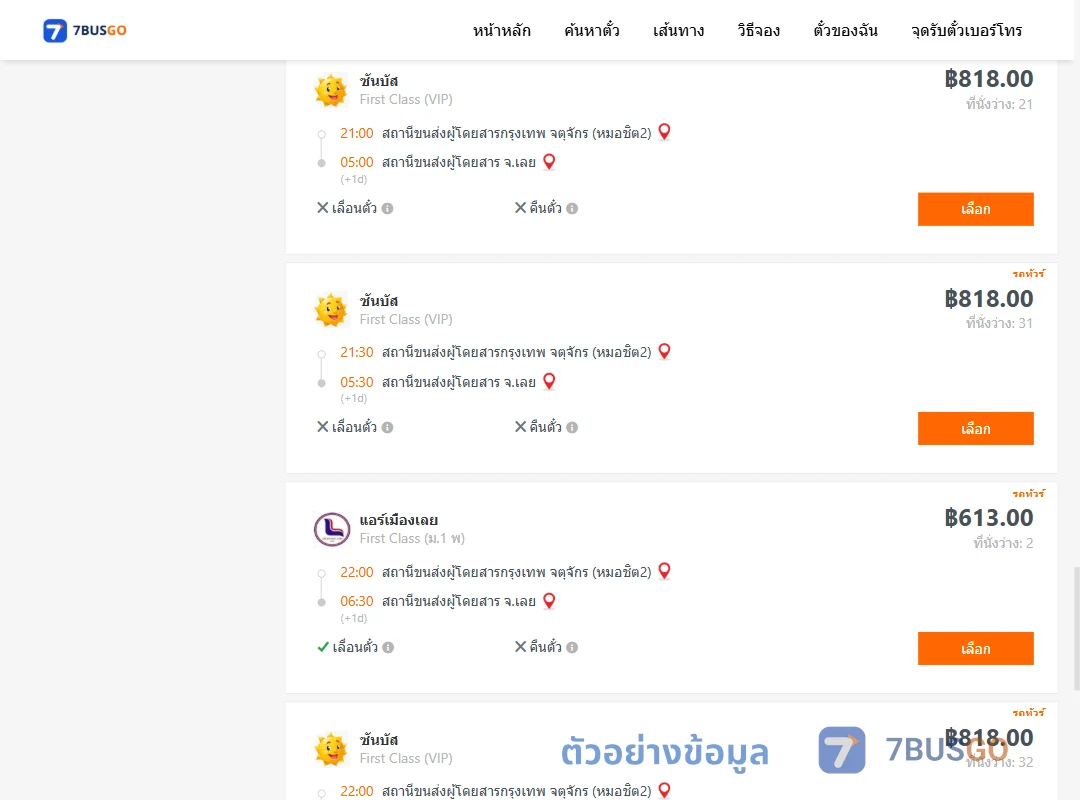
Task: Open map pin for 05:30 Loei arrival
Action: coord(549,381)
